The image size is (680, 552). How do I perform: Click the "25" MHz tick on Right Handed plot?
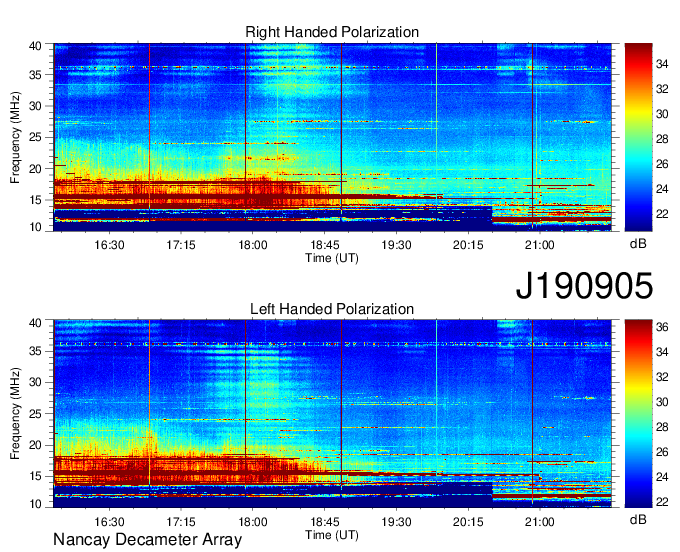point(35,137)
